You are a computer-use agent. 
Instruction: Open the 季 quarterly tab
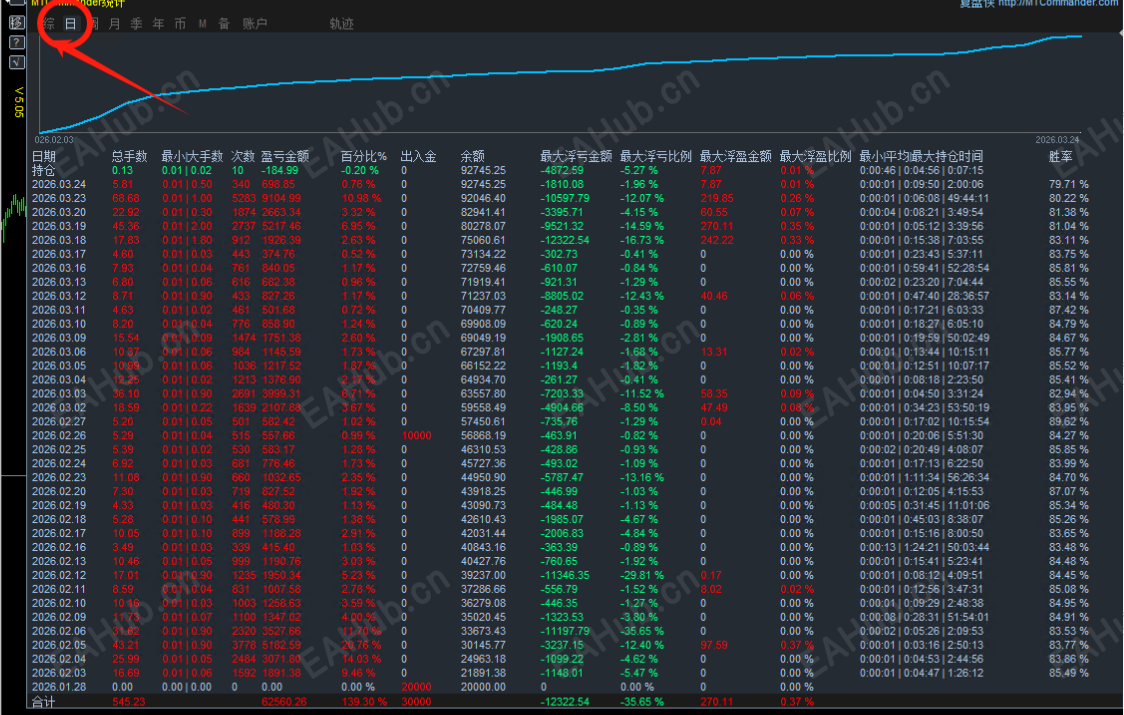(x=136, y=24)
